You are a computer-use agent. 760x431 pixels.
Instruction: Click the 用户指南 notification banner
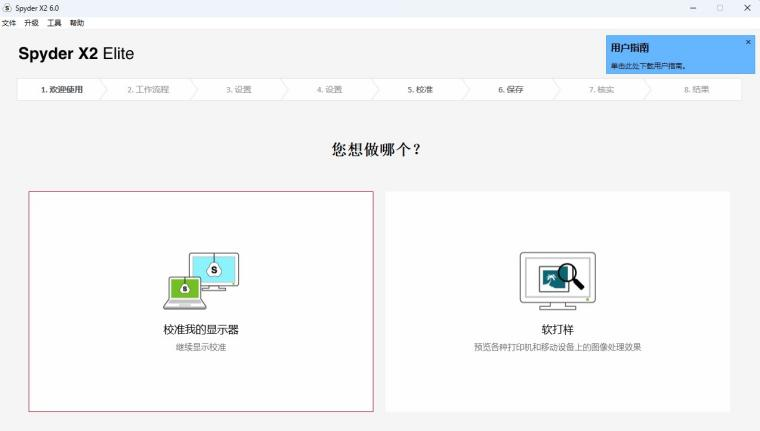coord(680,55)
